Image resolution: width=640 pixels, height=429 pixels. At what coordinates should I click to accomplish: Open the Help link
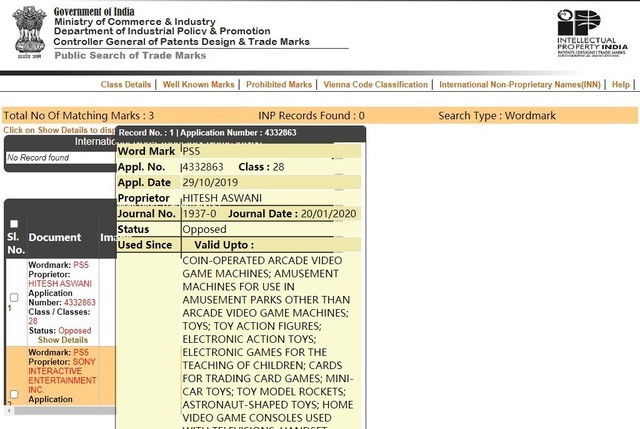click(x=620, y=84)
